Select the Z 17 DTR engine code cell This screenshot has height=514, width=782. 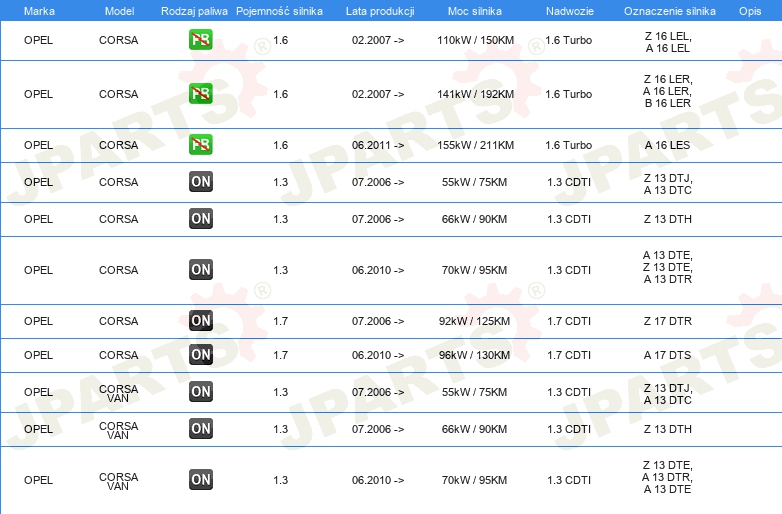click(x=667, y=321)
